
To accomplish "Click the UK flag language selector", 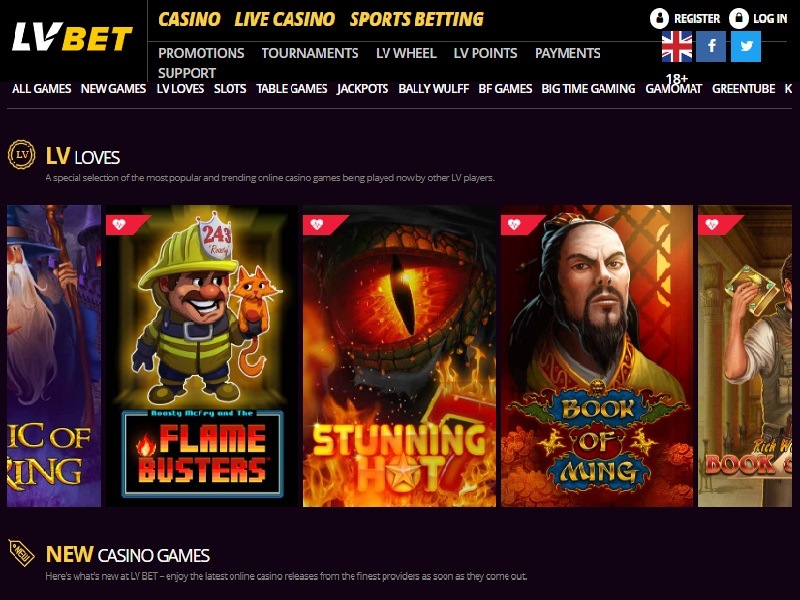I will coord(677,46).
